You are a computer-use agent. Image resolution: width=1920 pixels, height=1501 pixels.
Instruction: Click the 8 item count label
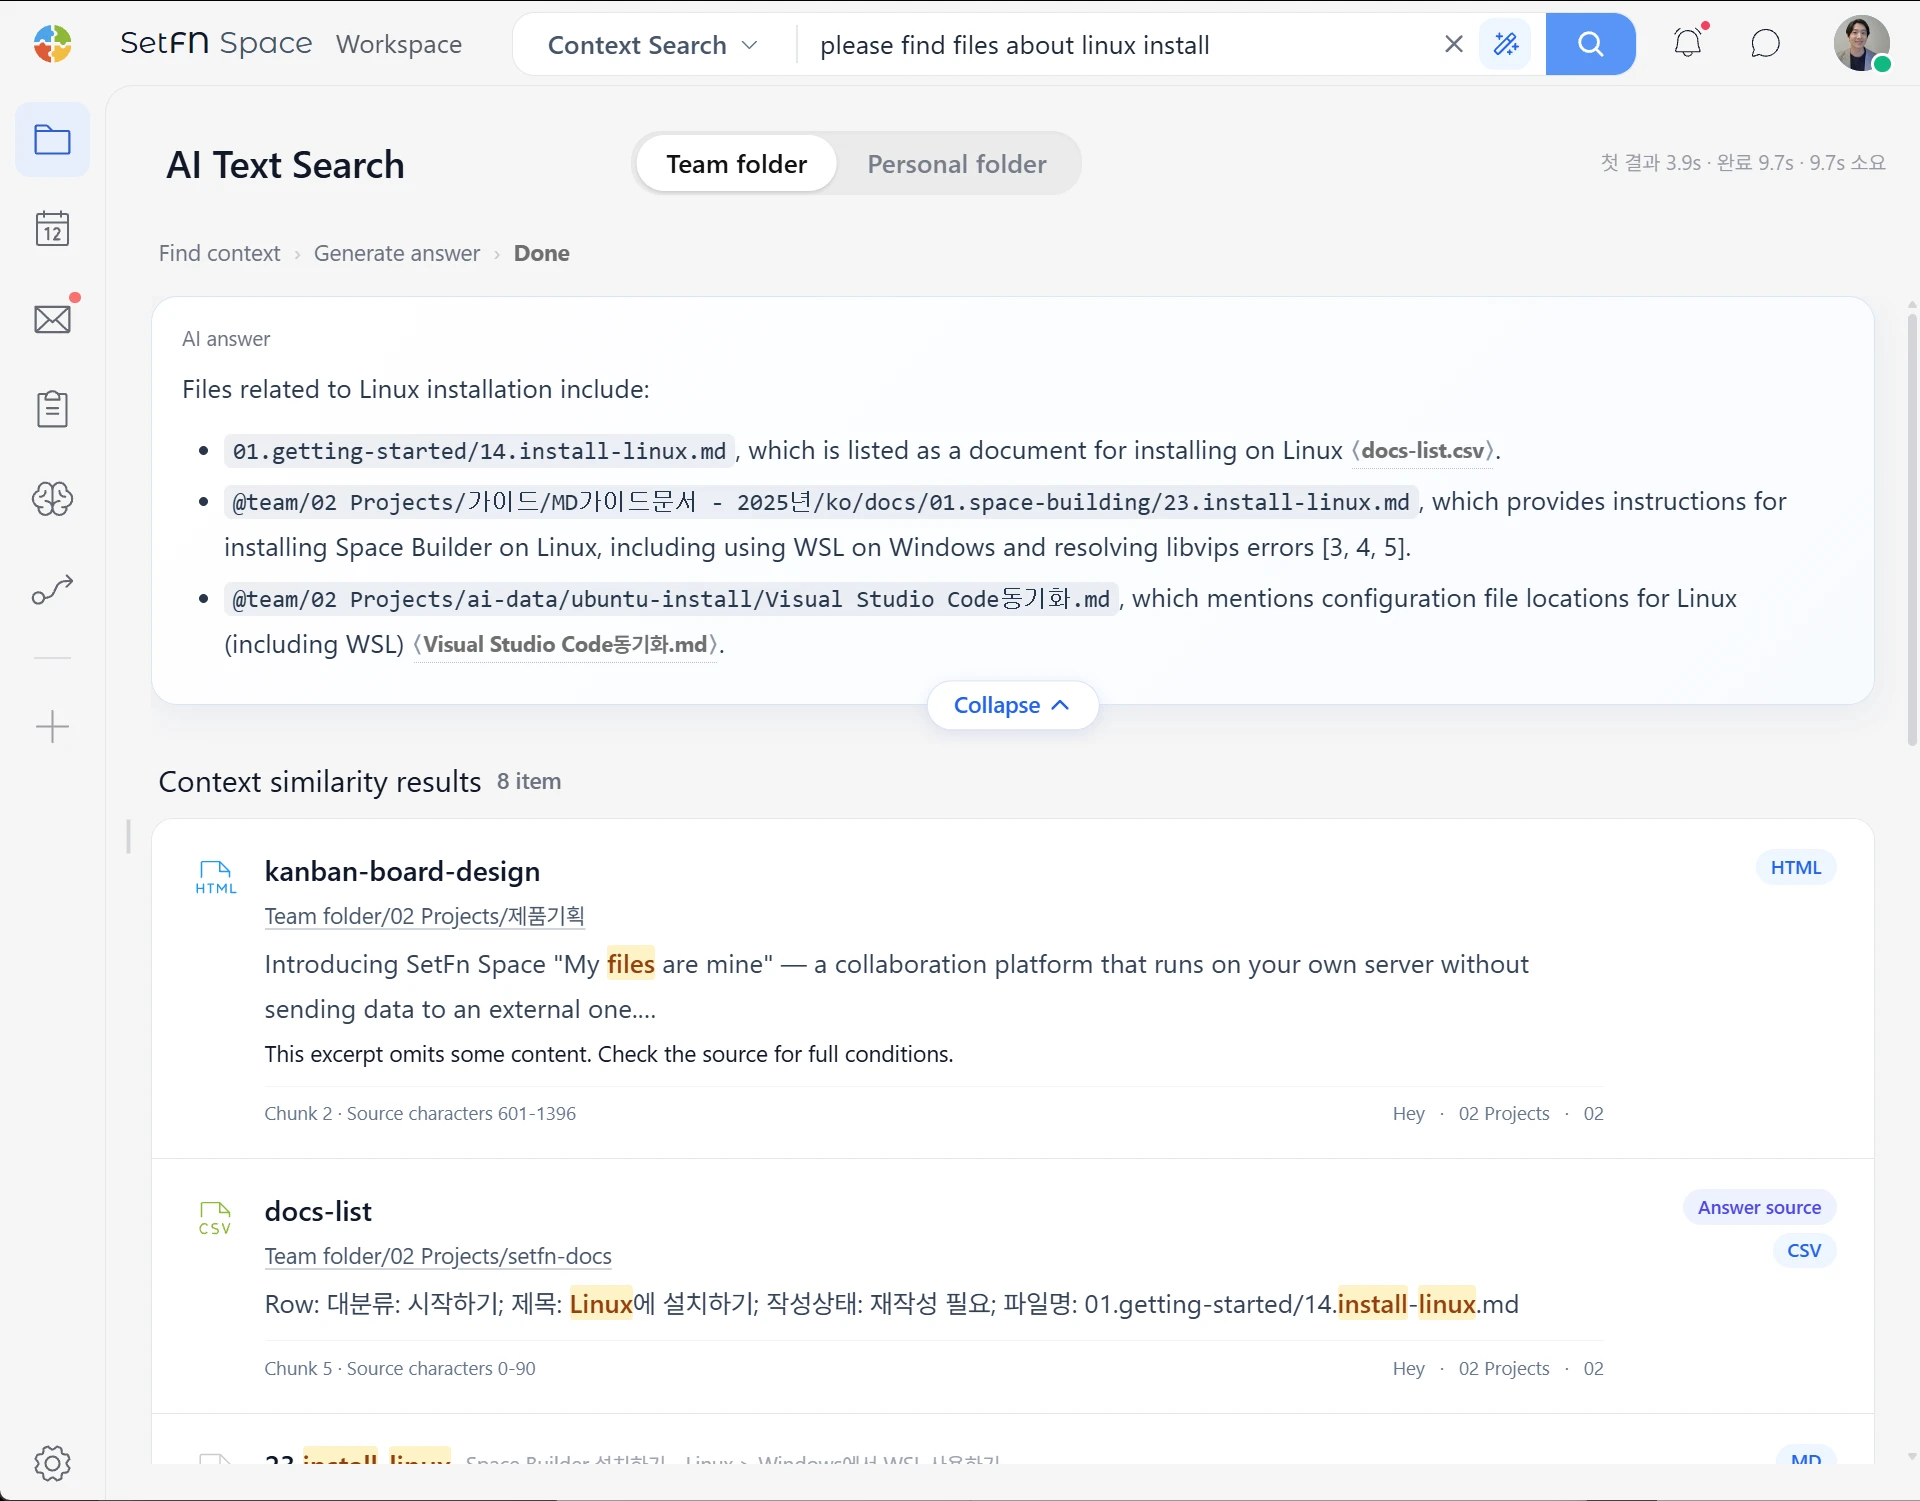(x=529, y=781)
